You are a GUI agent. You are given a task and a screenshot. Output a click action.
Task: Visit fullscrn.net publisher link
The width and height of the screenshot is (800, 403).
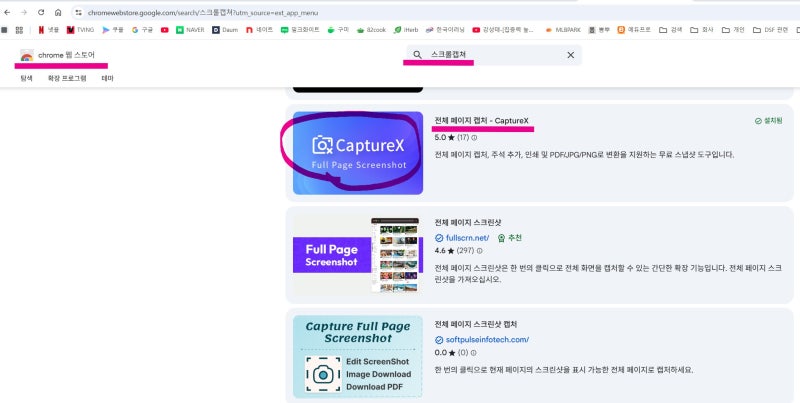tap(462, 238)
